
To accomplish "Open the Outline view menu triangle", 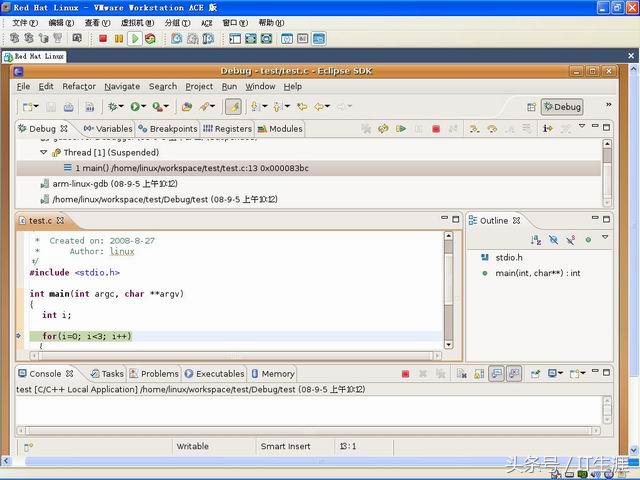I will tap(605, 237).
